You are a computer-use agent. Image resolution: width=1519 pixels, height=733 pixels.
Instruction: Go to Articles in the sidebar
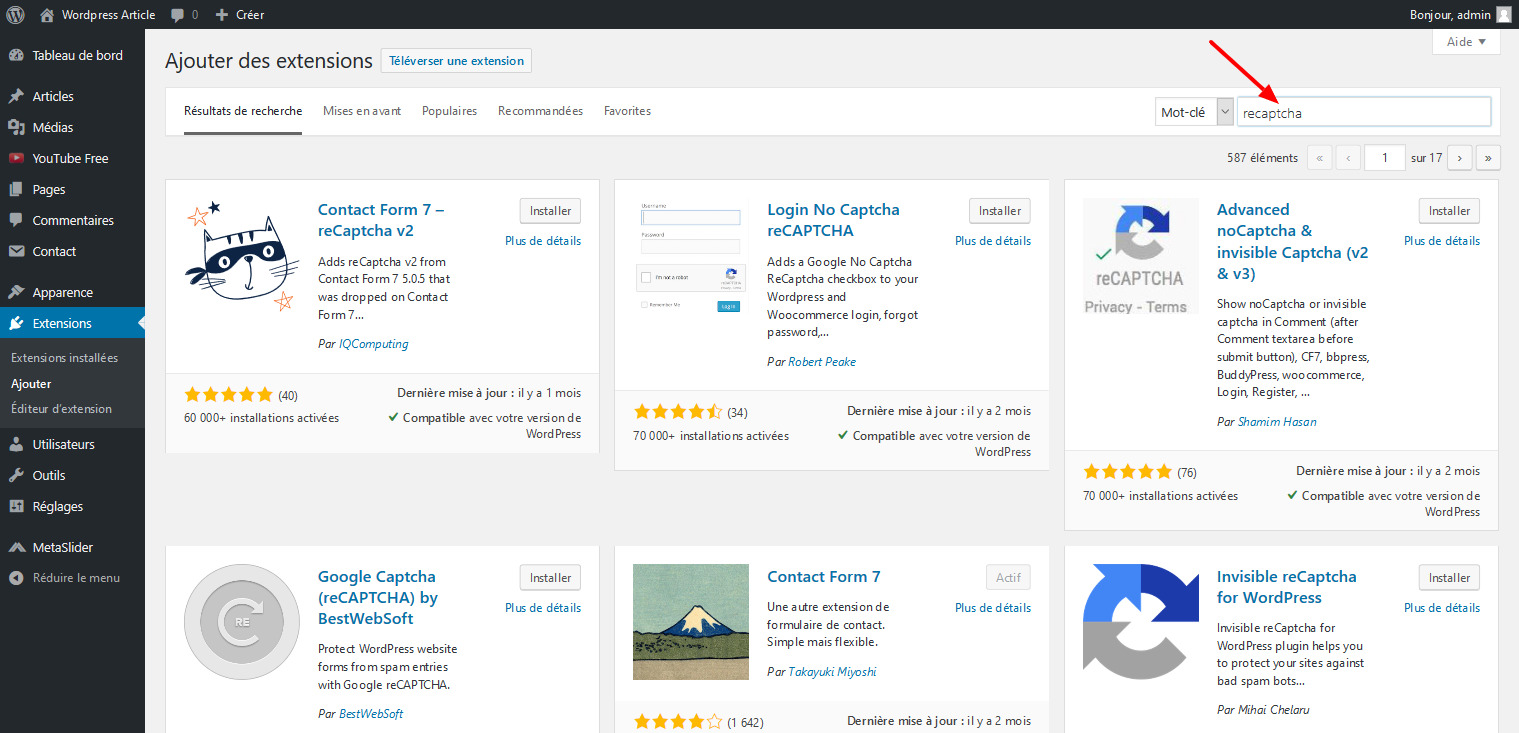(72, 96)
